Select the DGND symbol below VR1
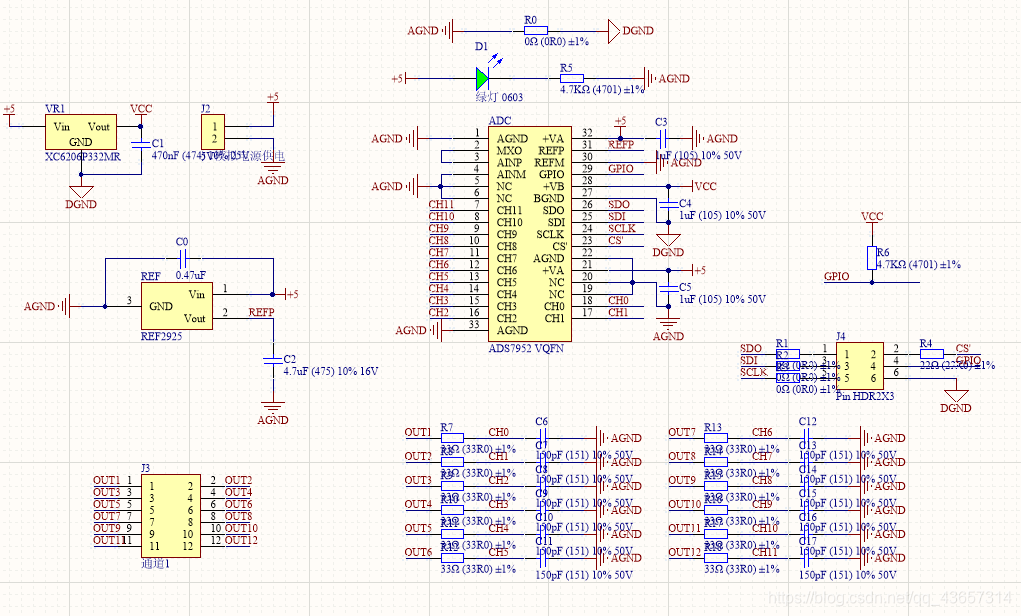This screenshot has width=1021, height=616. coord(81,193)
